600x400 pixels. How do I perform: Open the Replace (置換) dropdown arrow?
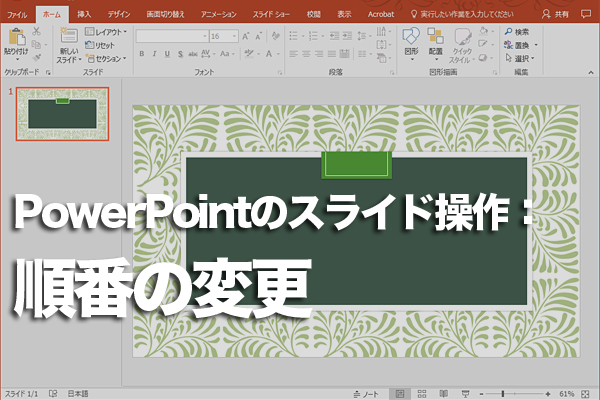pos(536,45)
